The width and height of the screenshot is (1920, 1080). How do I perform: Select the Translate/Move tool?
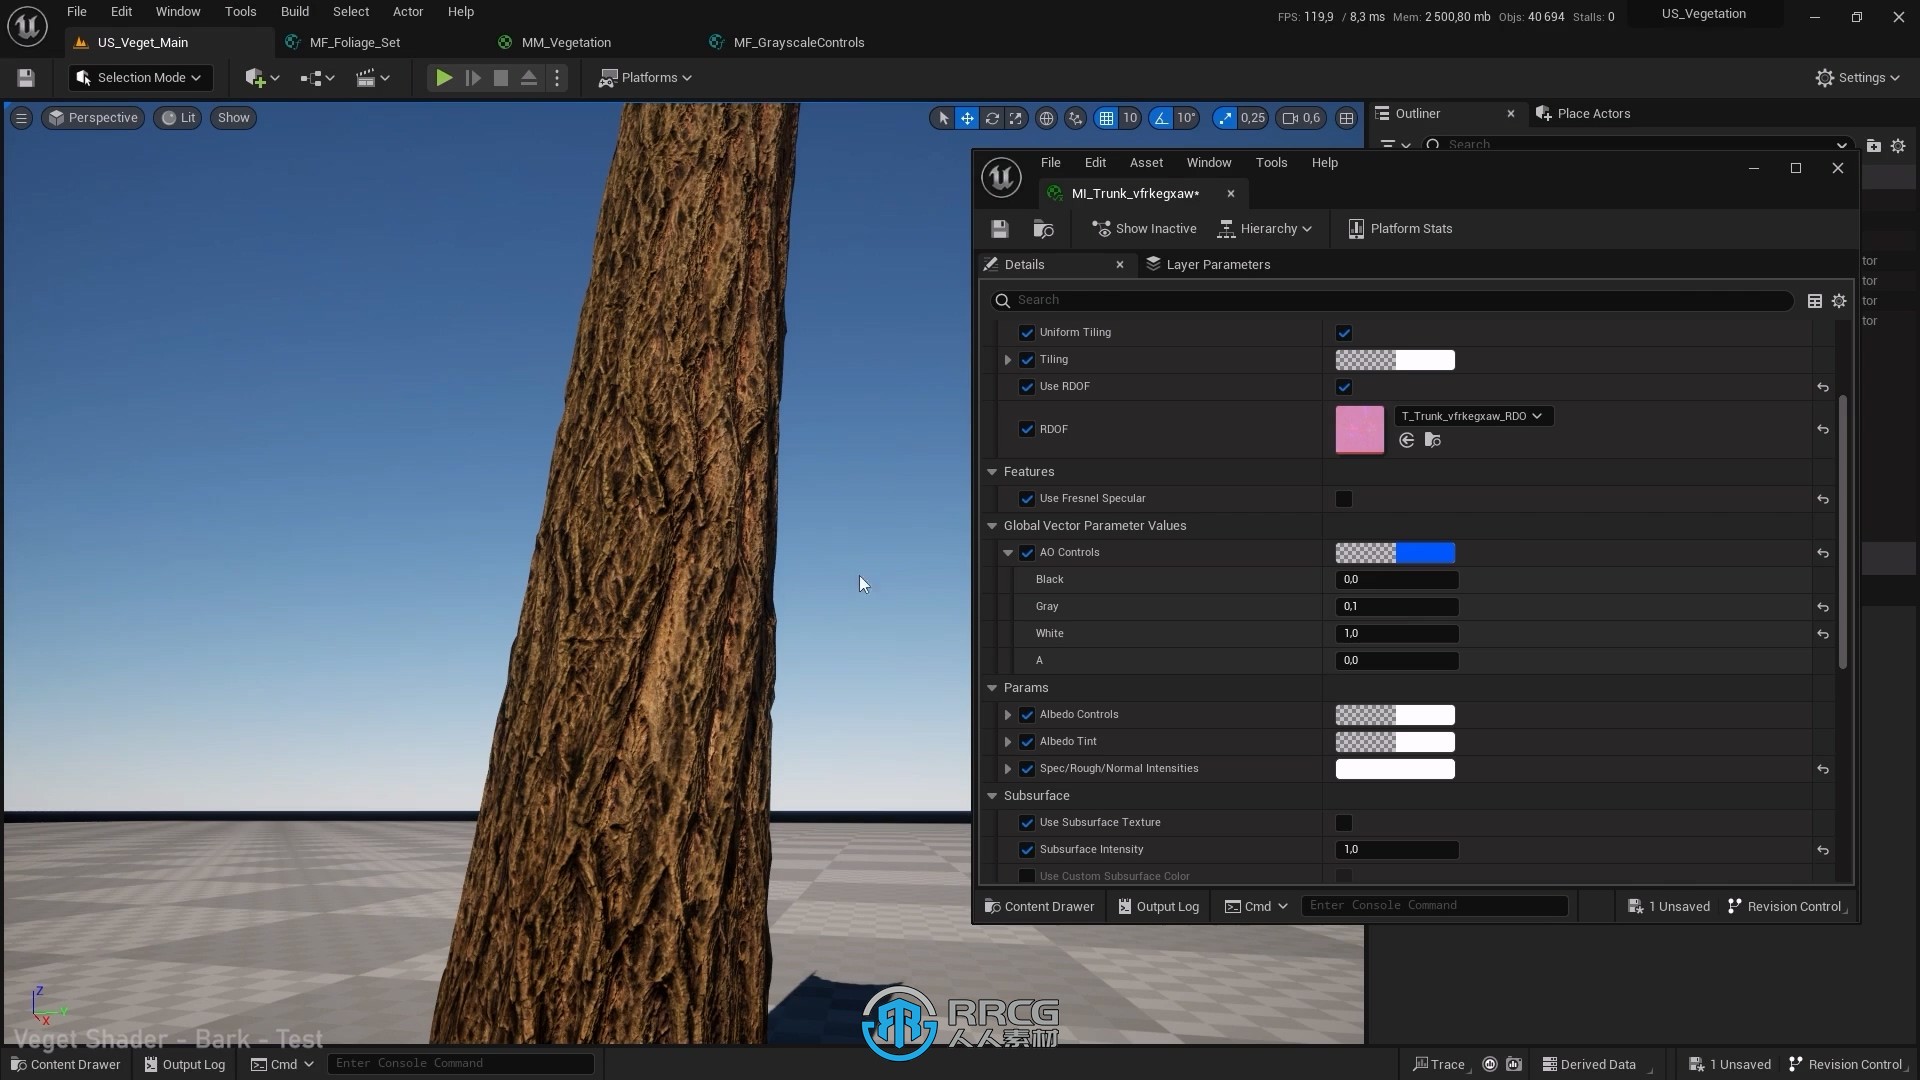click(968, 117)
